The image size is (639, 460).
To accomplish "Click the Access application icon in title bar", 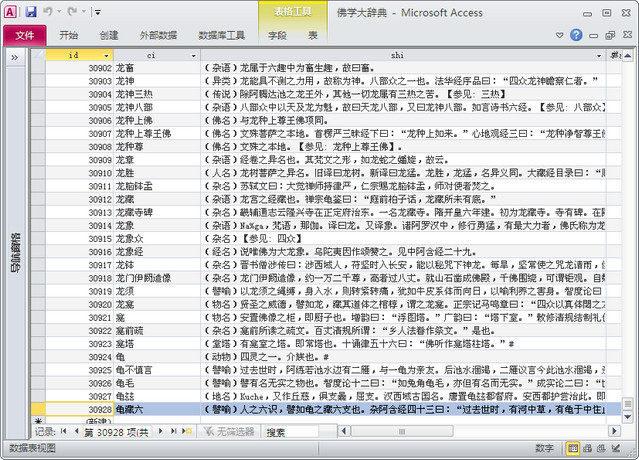I will (10, 12).
